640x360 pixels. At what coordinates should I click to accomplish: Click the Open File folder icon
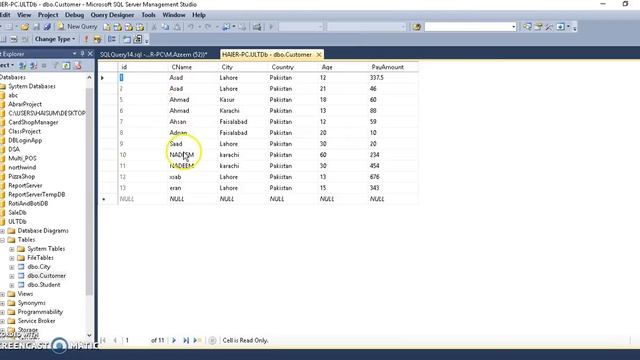(24, 27)
